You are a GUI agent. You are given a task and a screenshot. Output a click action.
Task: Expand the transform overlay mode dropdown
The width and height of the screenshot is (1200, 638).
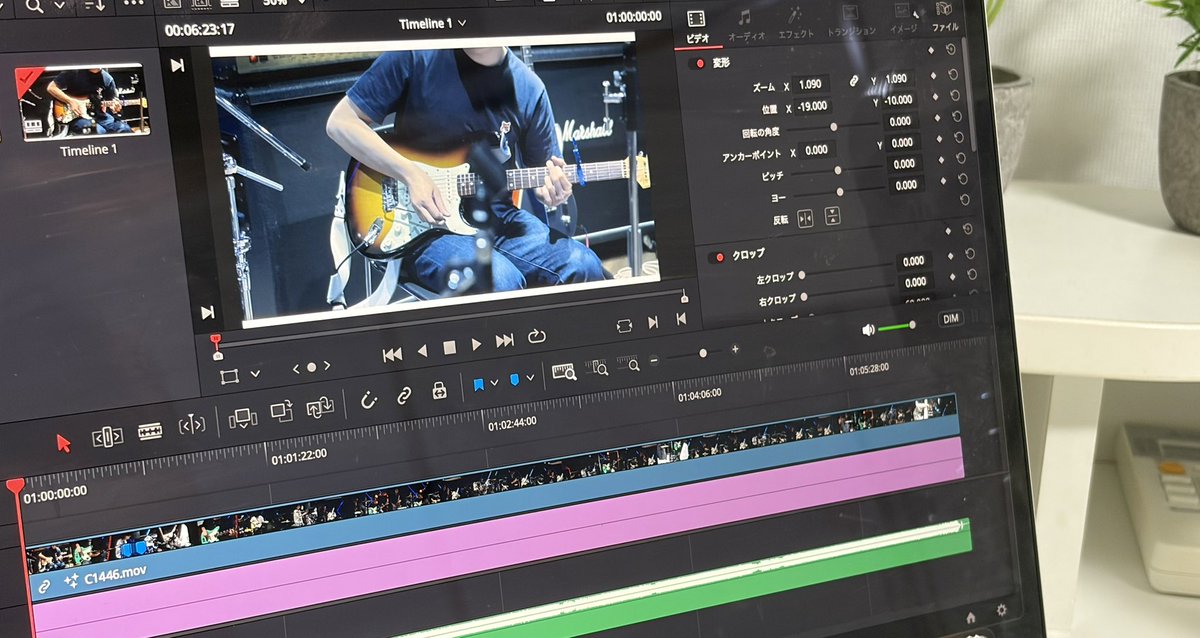(255, 373)
